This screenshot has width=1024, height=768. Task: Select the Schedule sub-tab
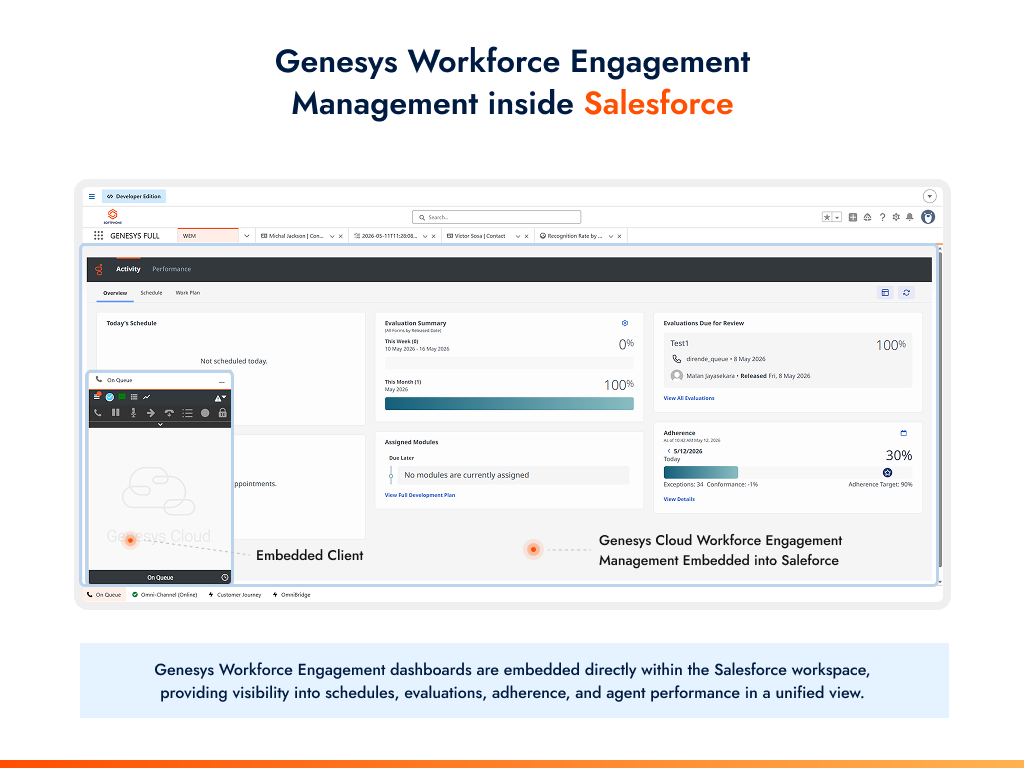pyautogui.click(x=152, y=293)
